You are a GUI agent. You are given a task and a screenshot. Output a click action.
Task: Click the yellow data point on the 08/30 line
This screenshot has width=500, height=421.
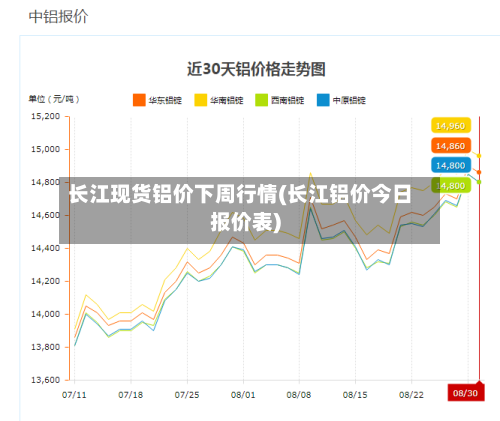pyautogui.click(x=479, y=156)
